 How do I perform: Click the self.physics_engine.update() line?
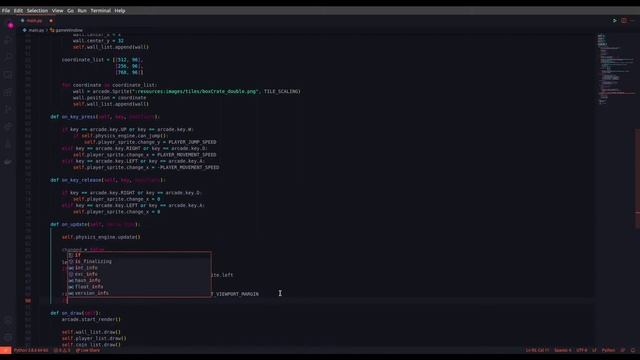101,237
